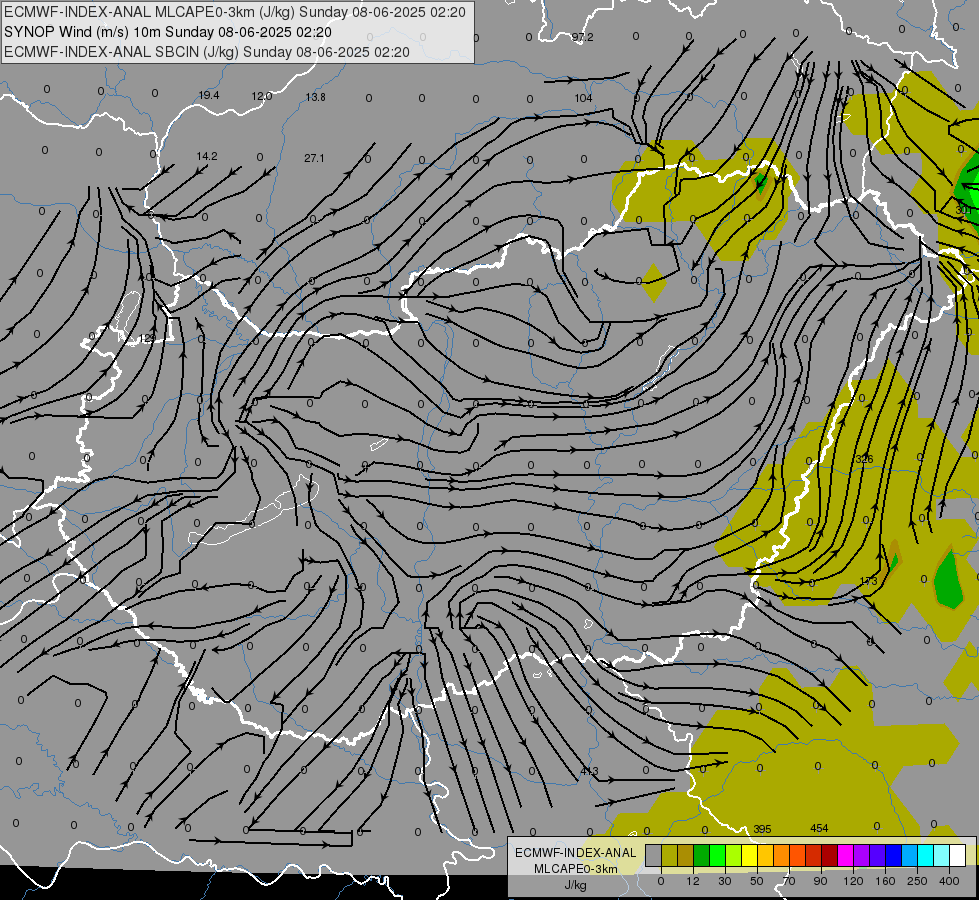The width and height of the screenshot is (979, 900).
Task: Click the map value 326
Action: (x=864, y=459)
